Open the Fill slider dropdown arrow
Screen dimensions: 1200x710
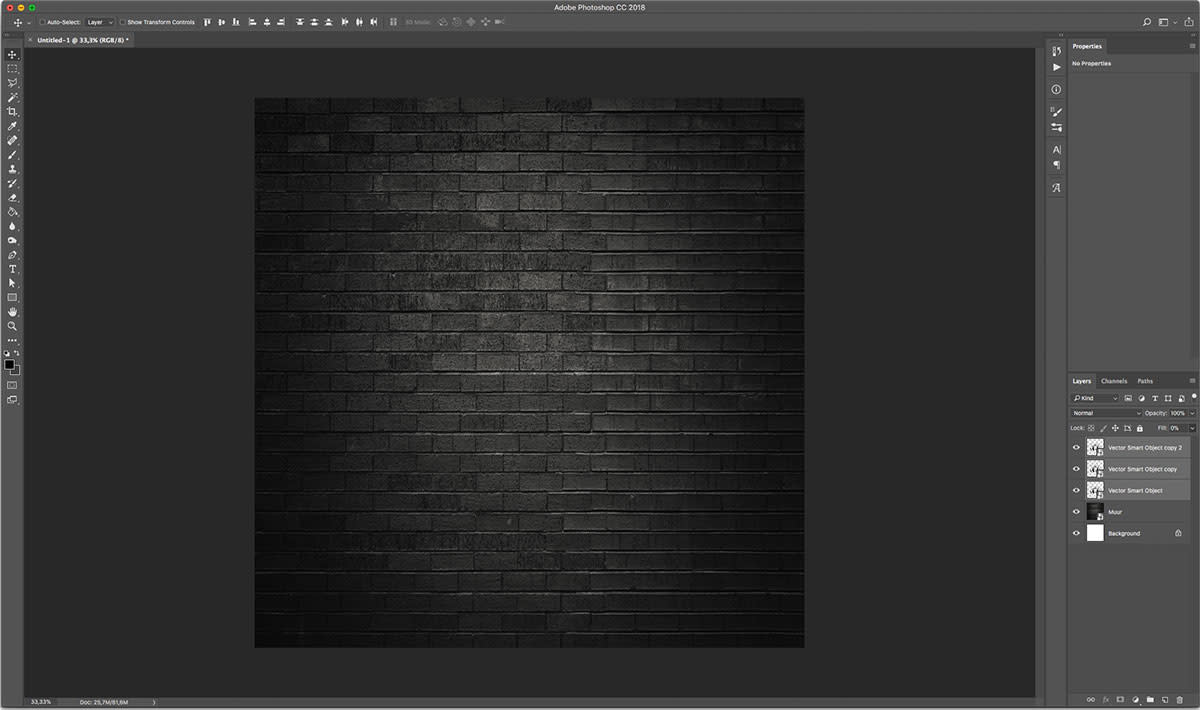coord(1192,428)
